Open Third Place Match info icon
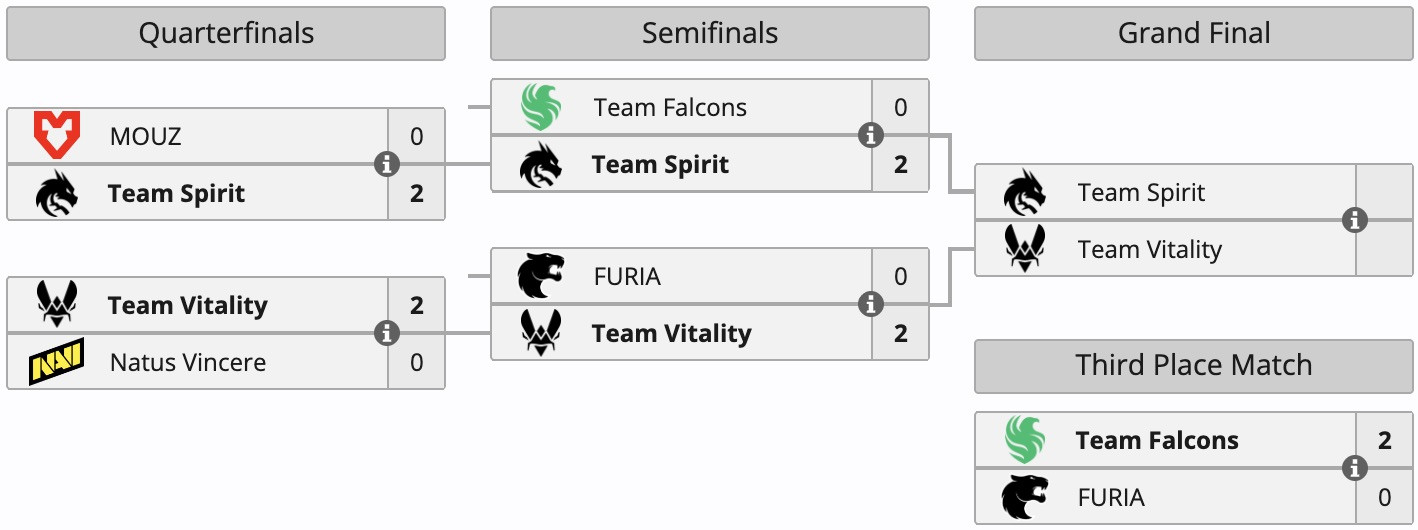 point(1355,468)
